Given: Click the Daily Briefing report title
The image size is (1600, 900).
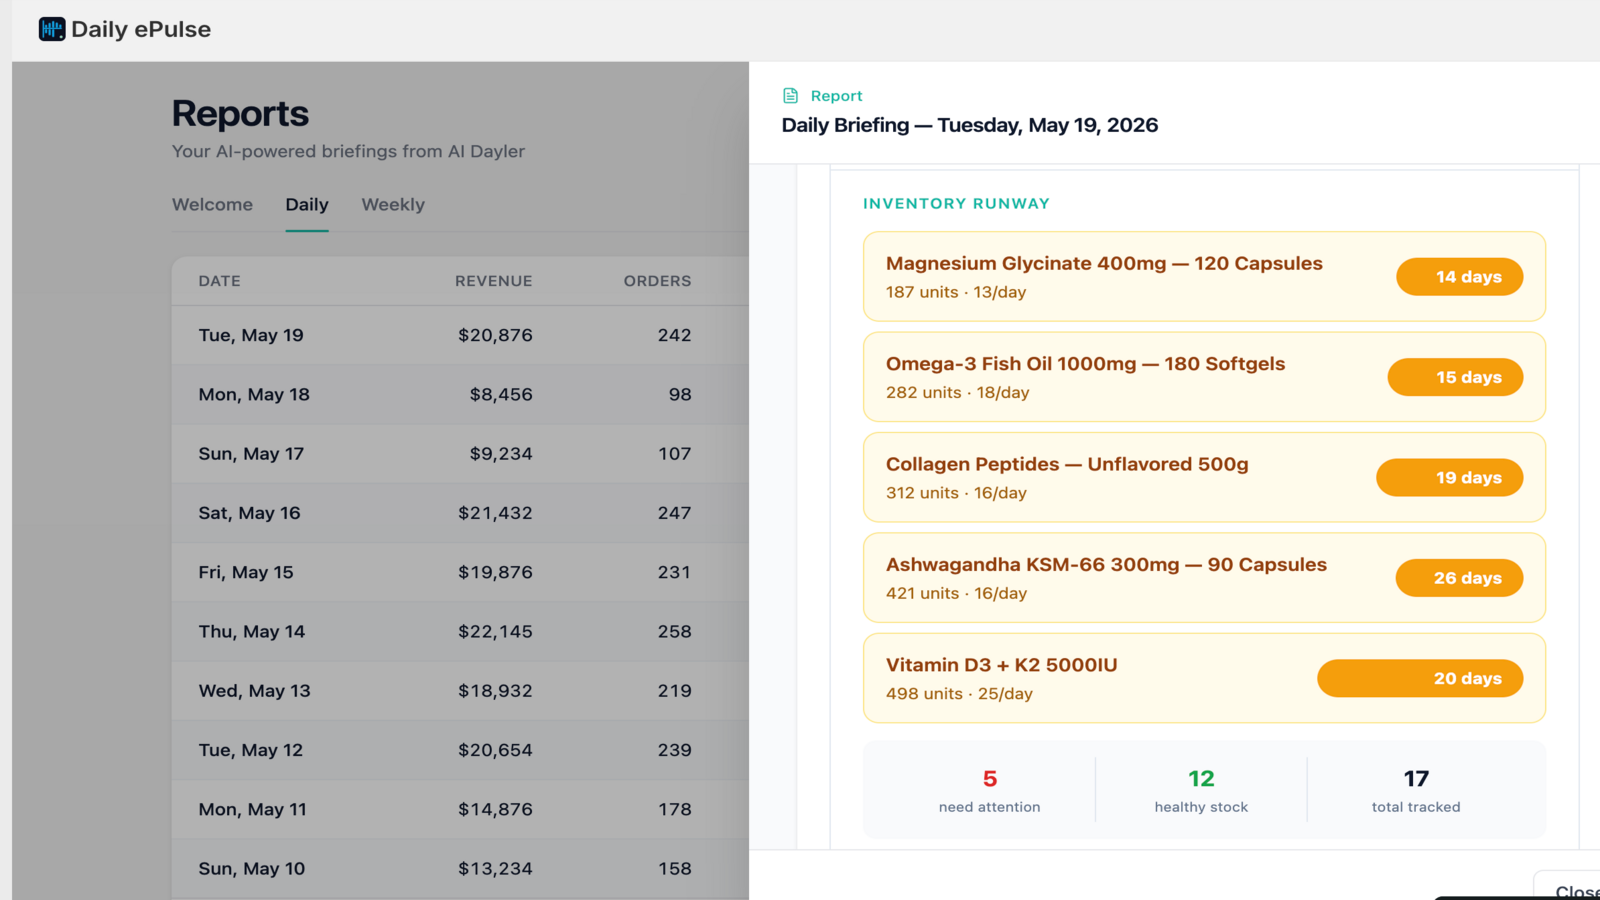Looking at the screenshot, I should [970, 125].
